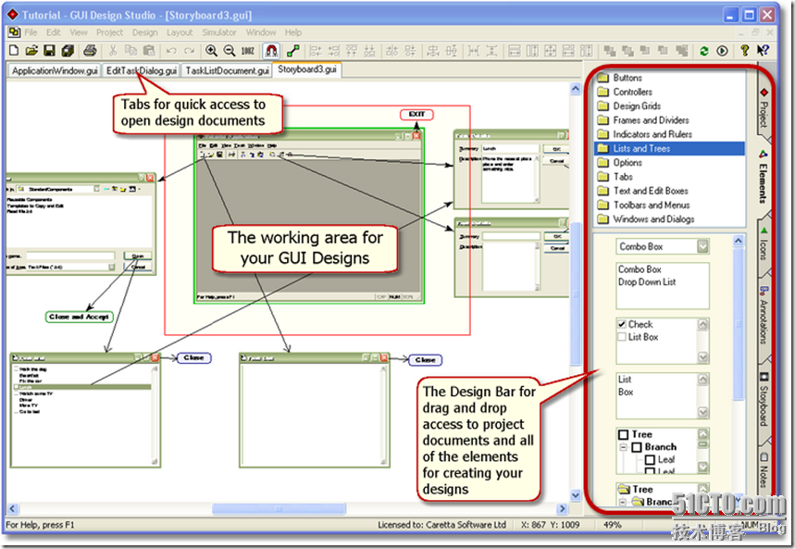Print the design using the printer icon
Image resolution: width=795 pixels, height=549 pixels.
tap(90, 50)
